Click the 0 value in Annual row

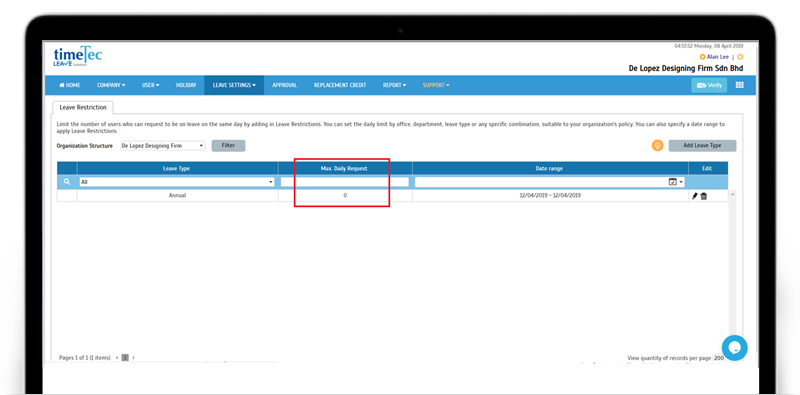[345, 195]
